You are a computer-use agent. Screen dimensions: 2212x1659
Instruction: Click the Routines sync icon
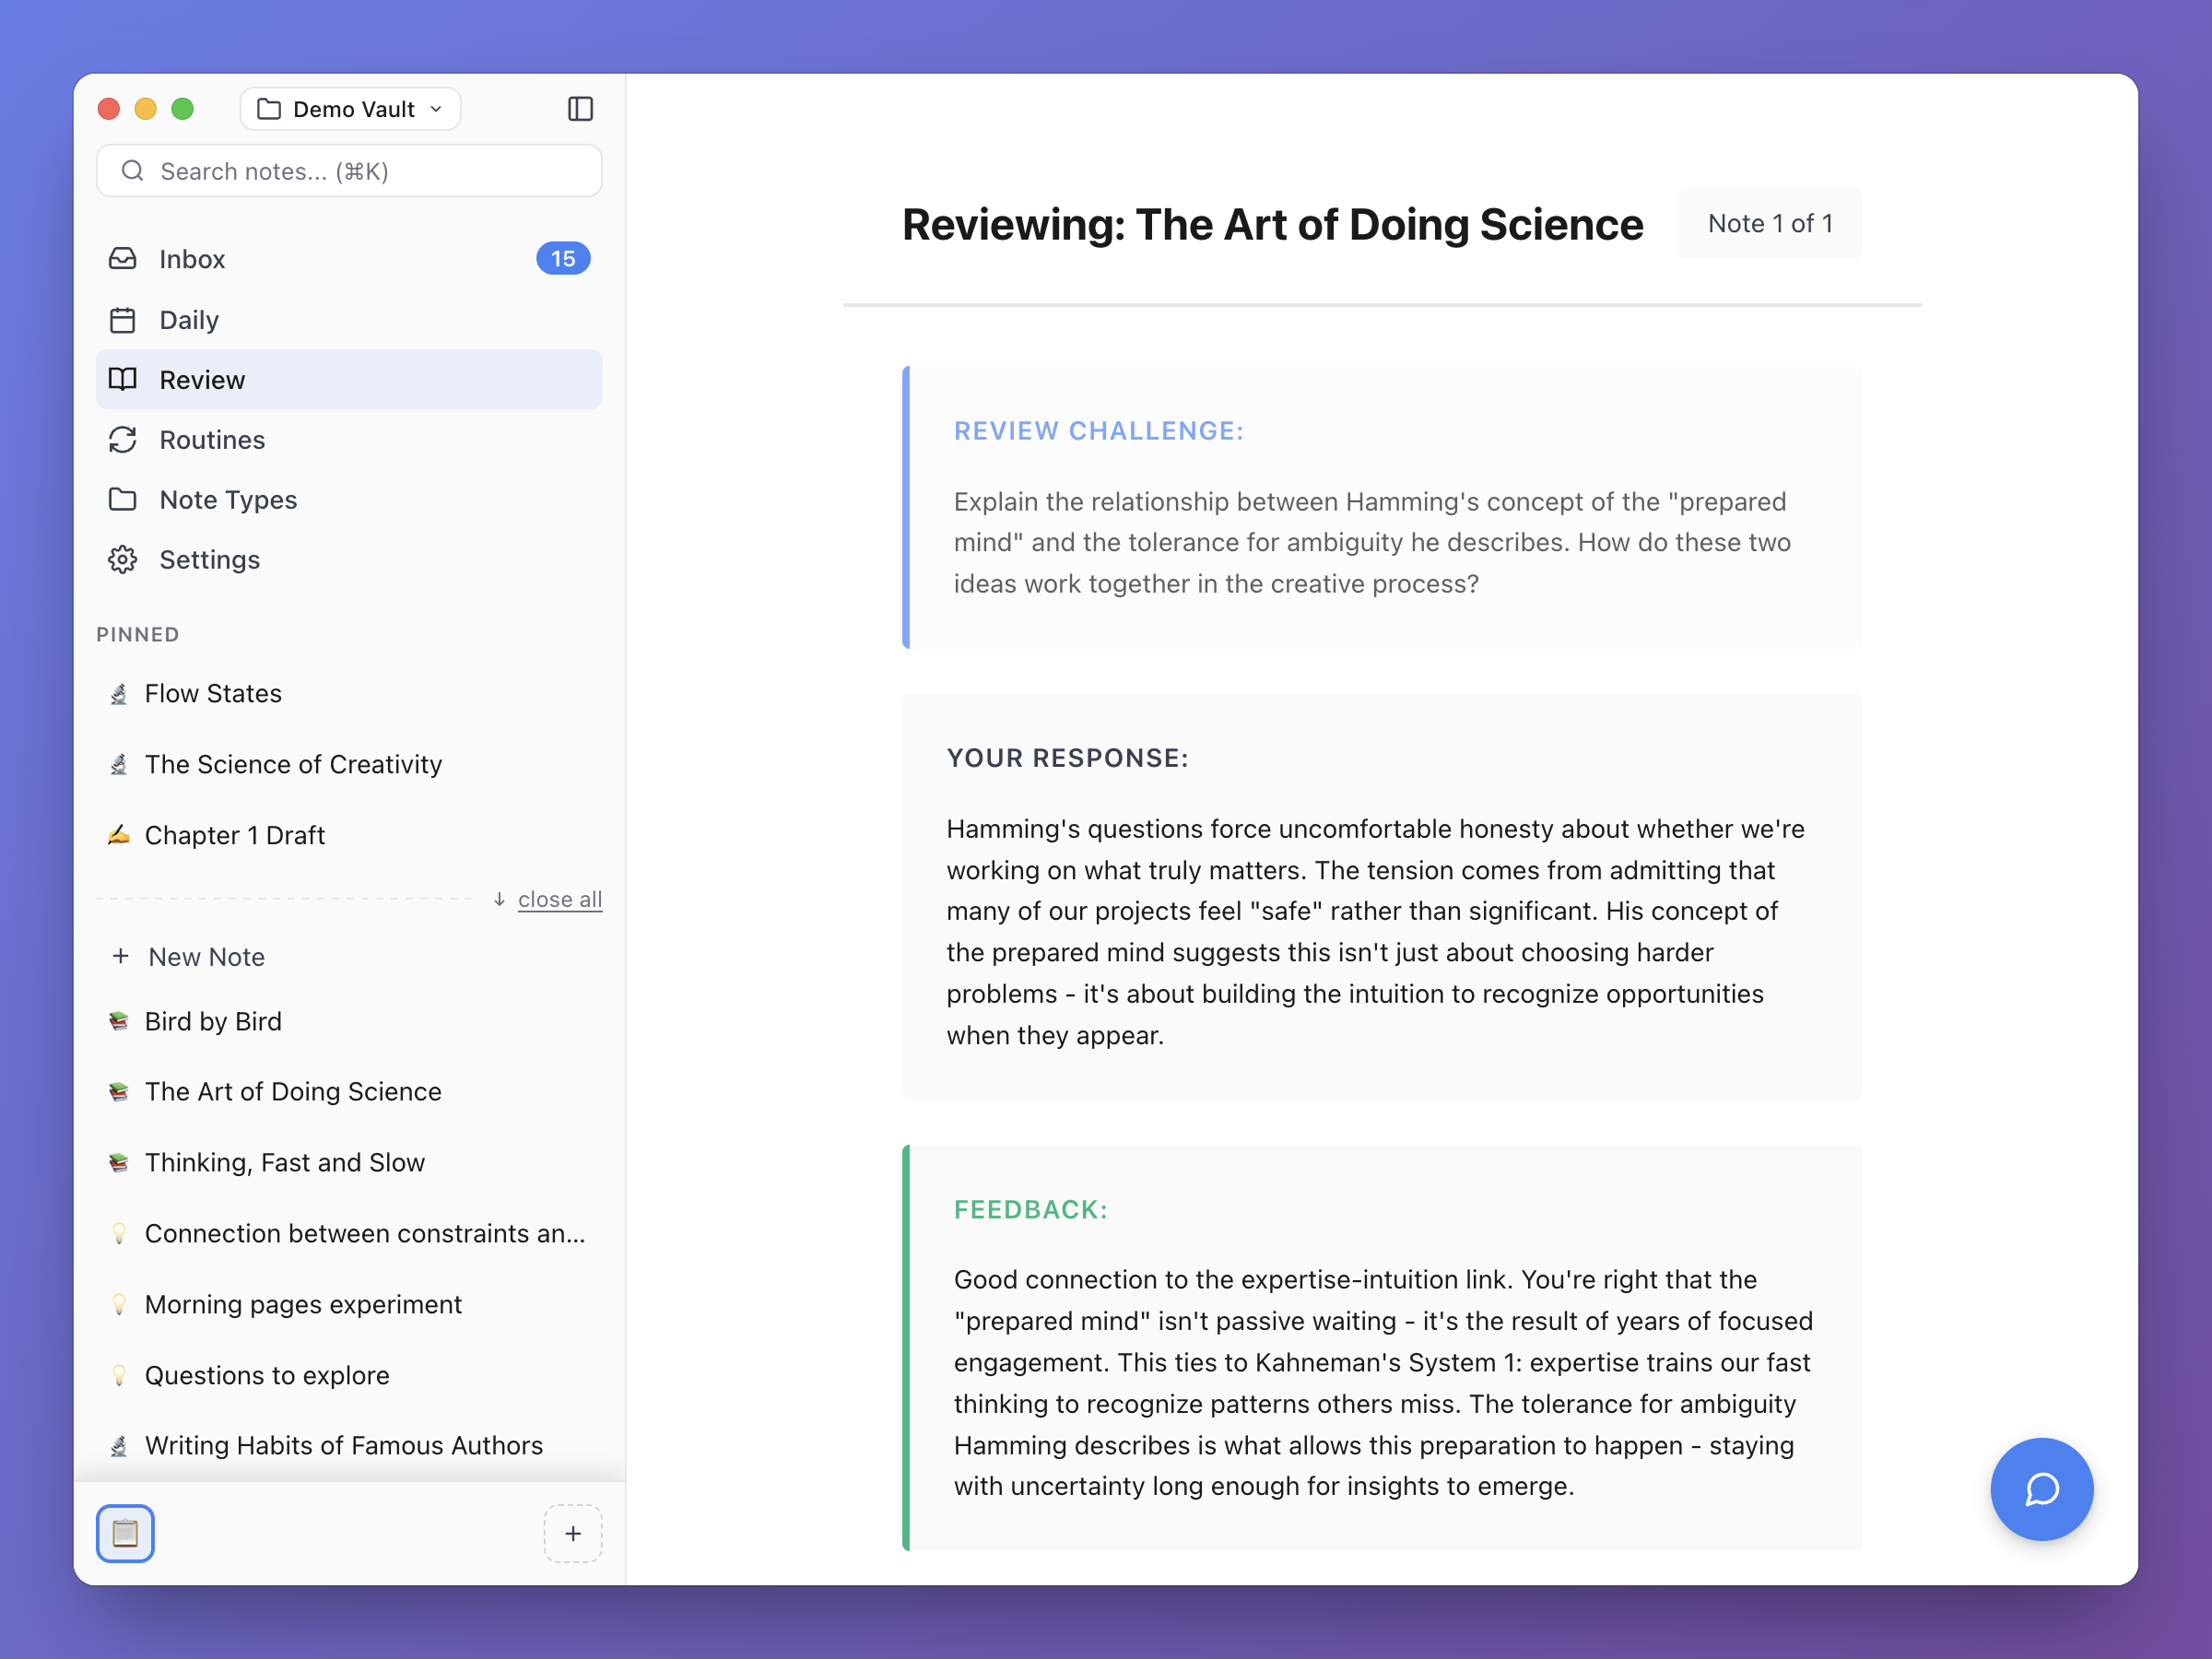(x=122, y=439)
